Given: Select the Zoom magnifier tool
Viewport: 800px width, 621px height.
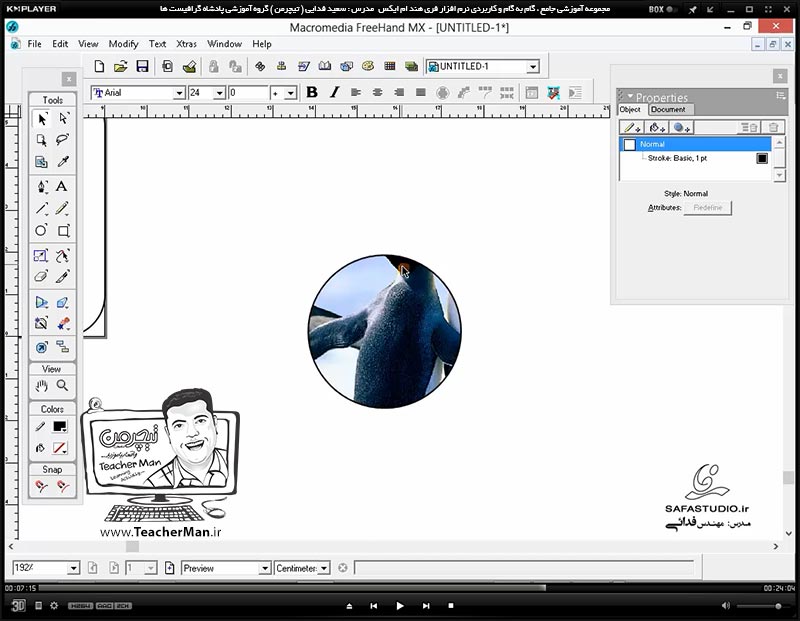Looking at the screenshot, I should coord(62,385).
